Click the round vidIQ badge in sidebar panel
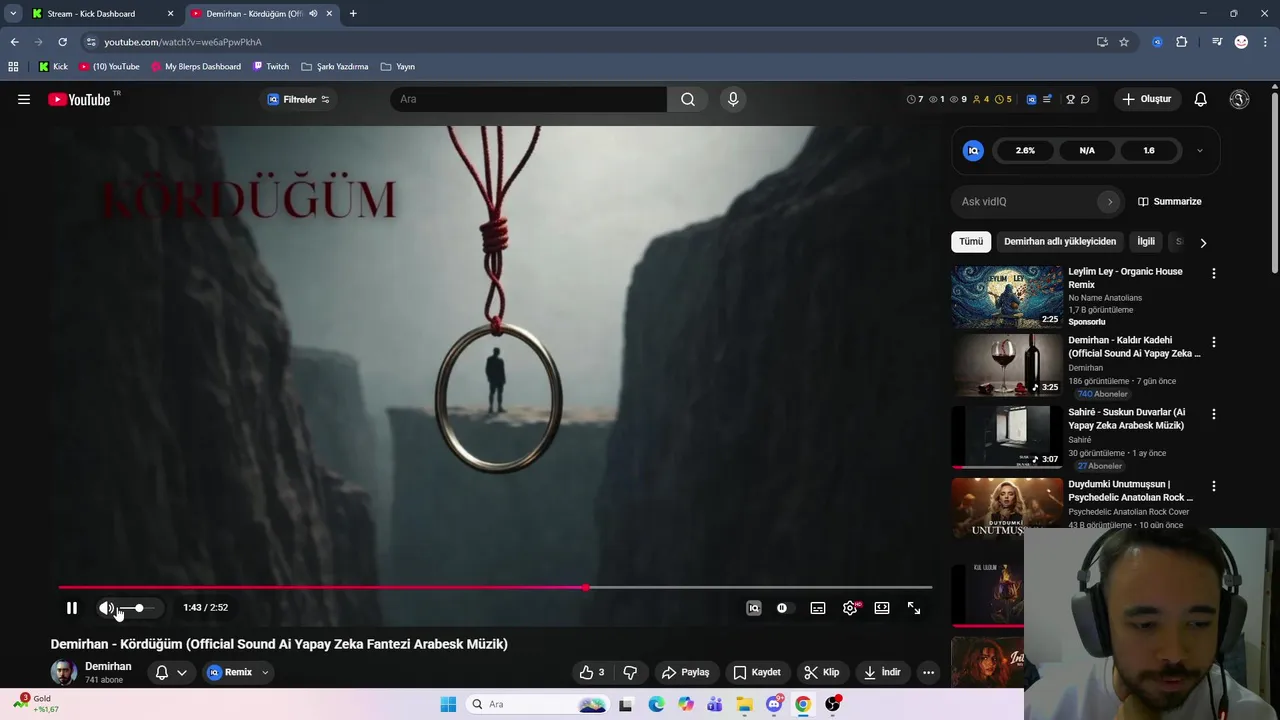 [973, 151]
